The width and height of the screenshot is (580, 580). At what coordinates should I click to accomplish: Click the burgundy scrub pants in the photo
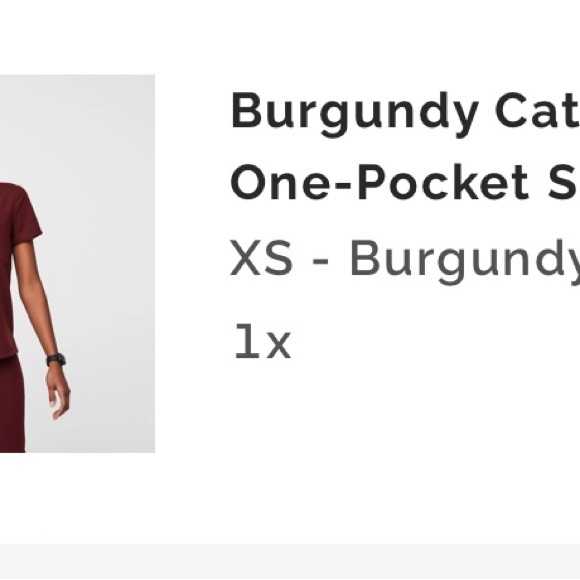(12, 403)
